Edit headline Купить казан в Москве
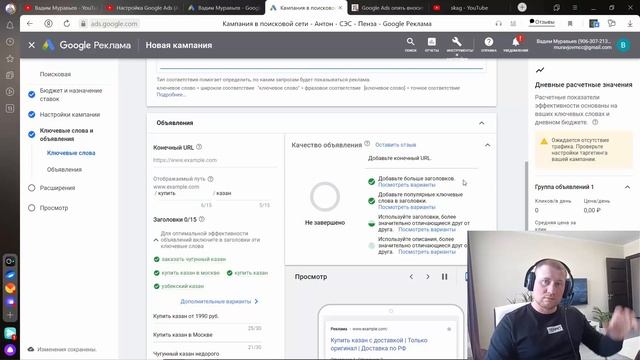The height and width of the screenshot is (360, 640). click(x=207, y=335)
